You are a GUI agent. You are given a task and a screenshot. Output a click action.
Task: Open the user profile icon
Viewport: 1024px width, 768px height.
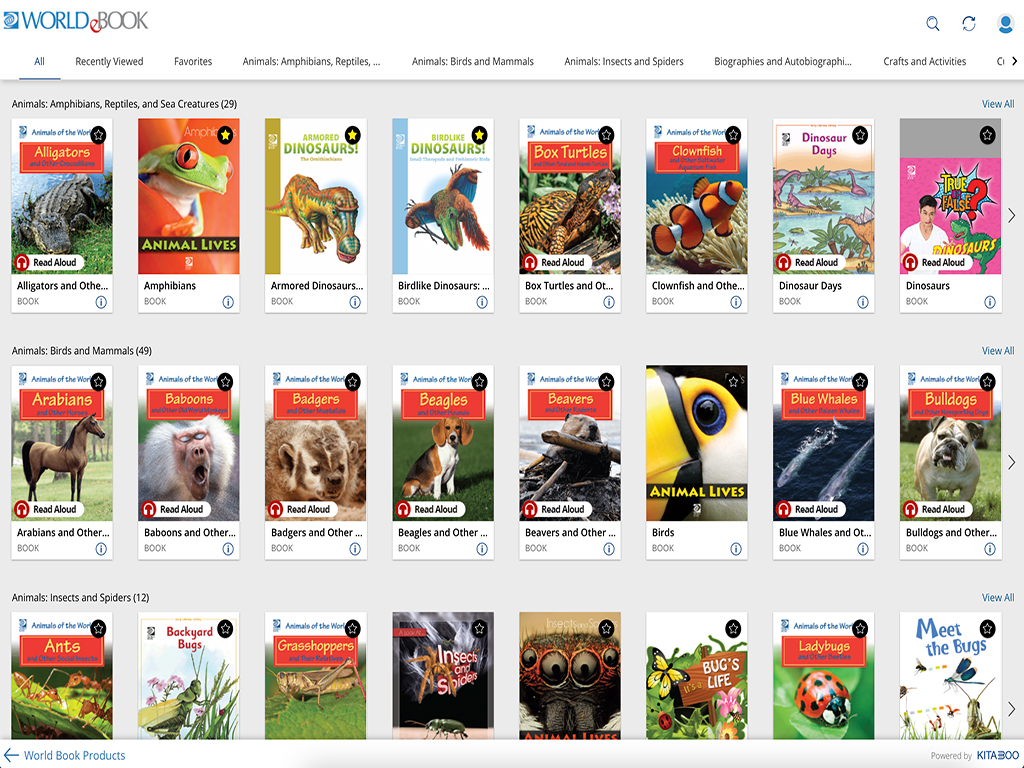click(1005, 24)
